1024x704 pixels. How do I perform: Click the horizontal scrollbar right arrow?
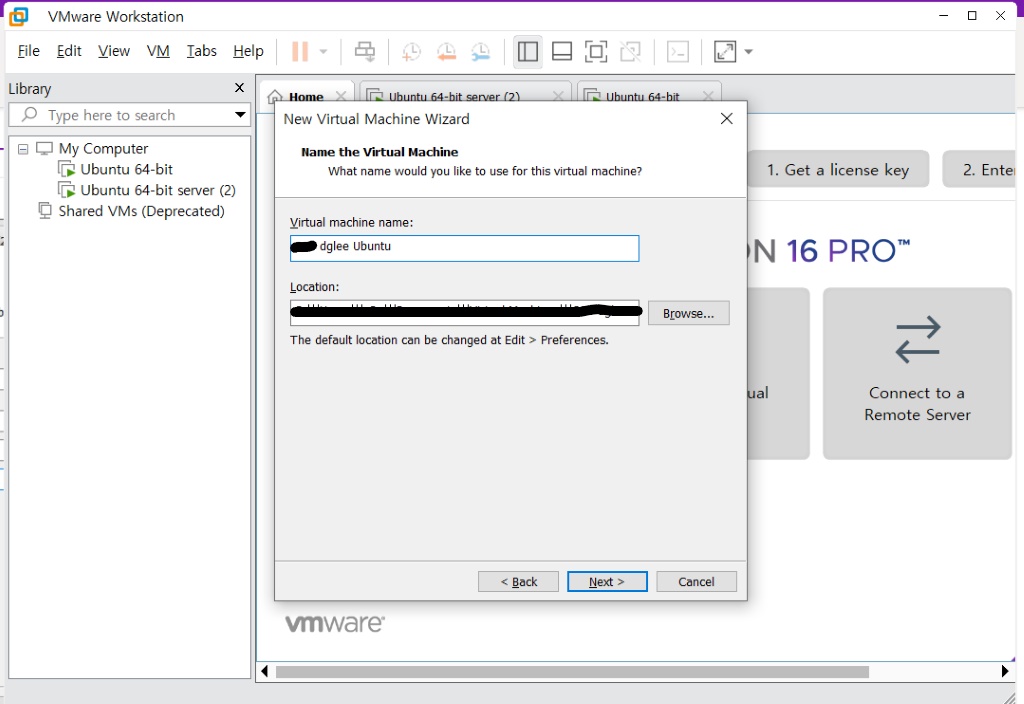tap(1005, 671)
